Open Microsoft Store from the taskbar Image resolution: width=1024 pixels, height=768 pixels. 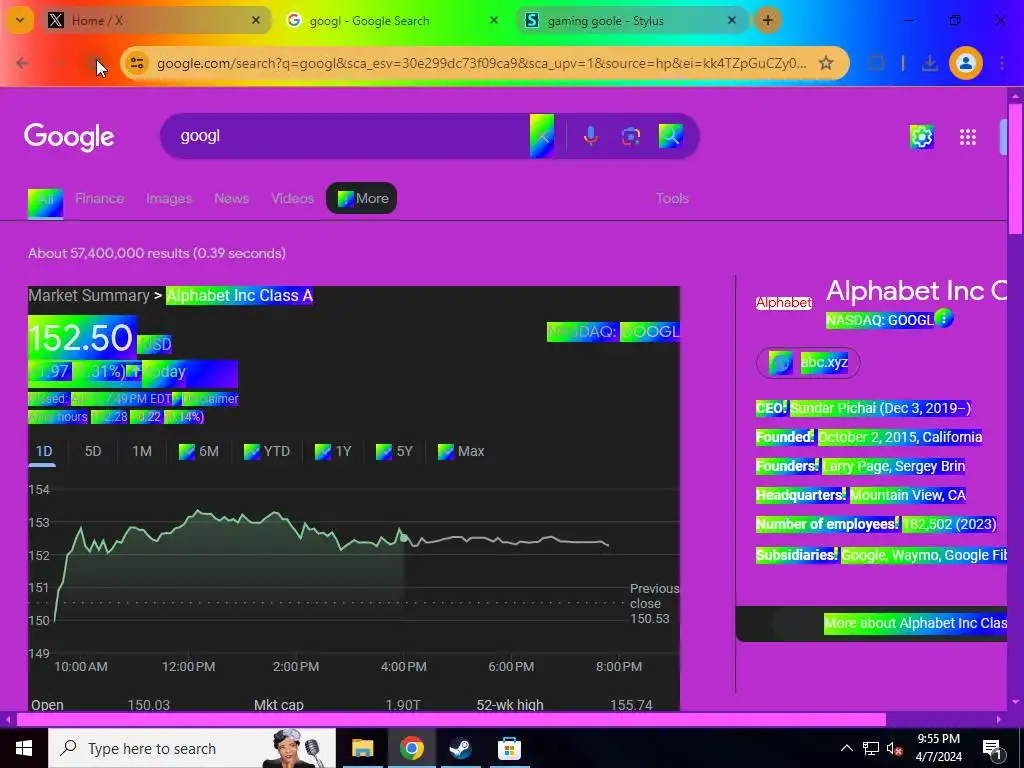pos(509,748)
